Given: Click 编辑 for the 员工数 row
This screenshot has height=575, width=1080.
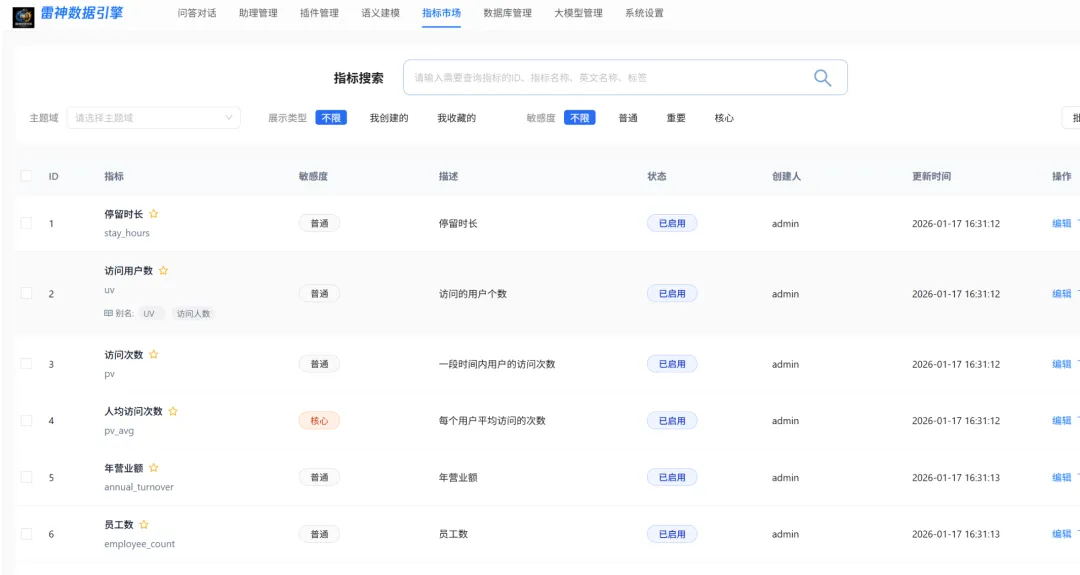Looking at the screenshot, I should [x=1061, y=534].
